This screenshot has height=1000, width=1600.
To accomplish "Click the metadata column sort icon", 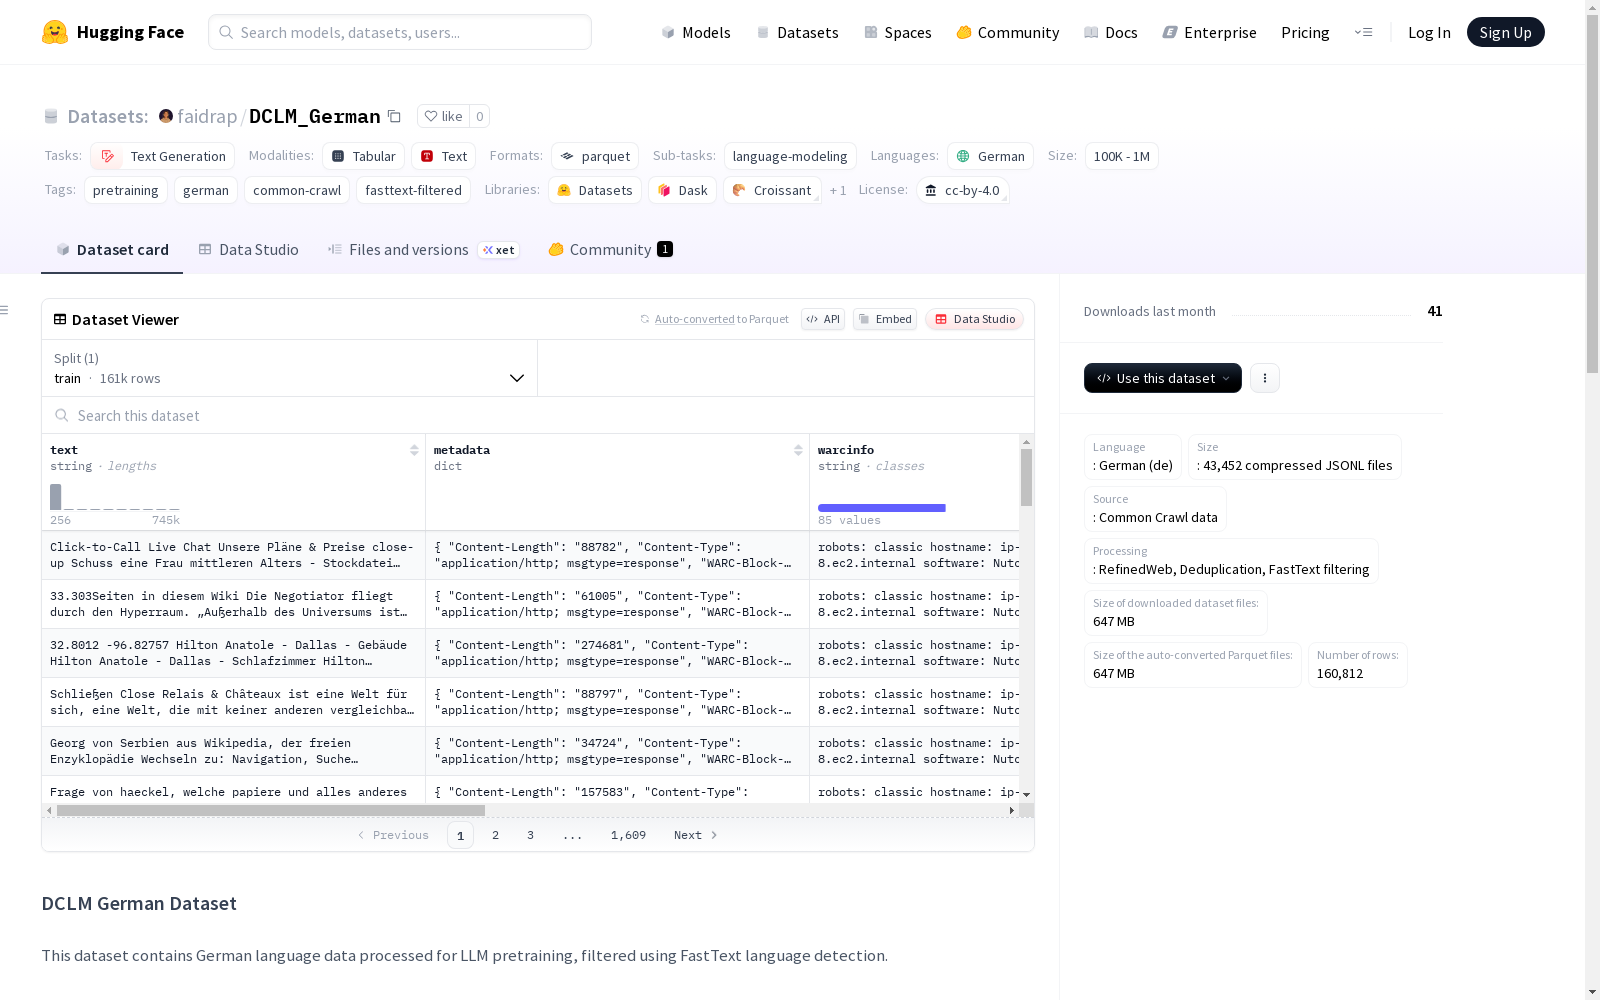I will tap(798, 450).
